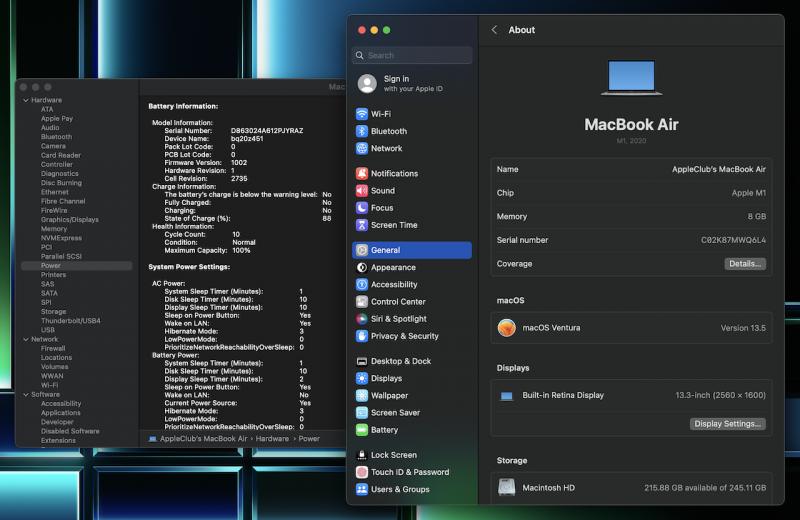Select Firewall under Network tree
This screenshot has height=520, width=800.
tap(53, 349)
